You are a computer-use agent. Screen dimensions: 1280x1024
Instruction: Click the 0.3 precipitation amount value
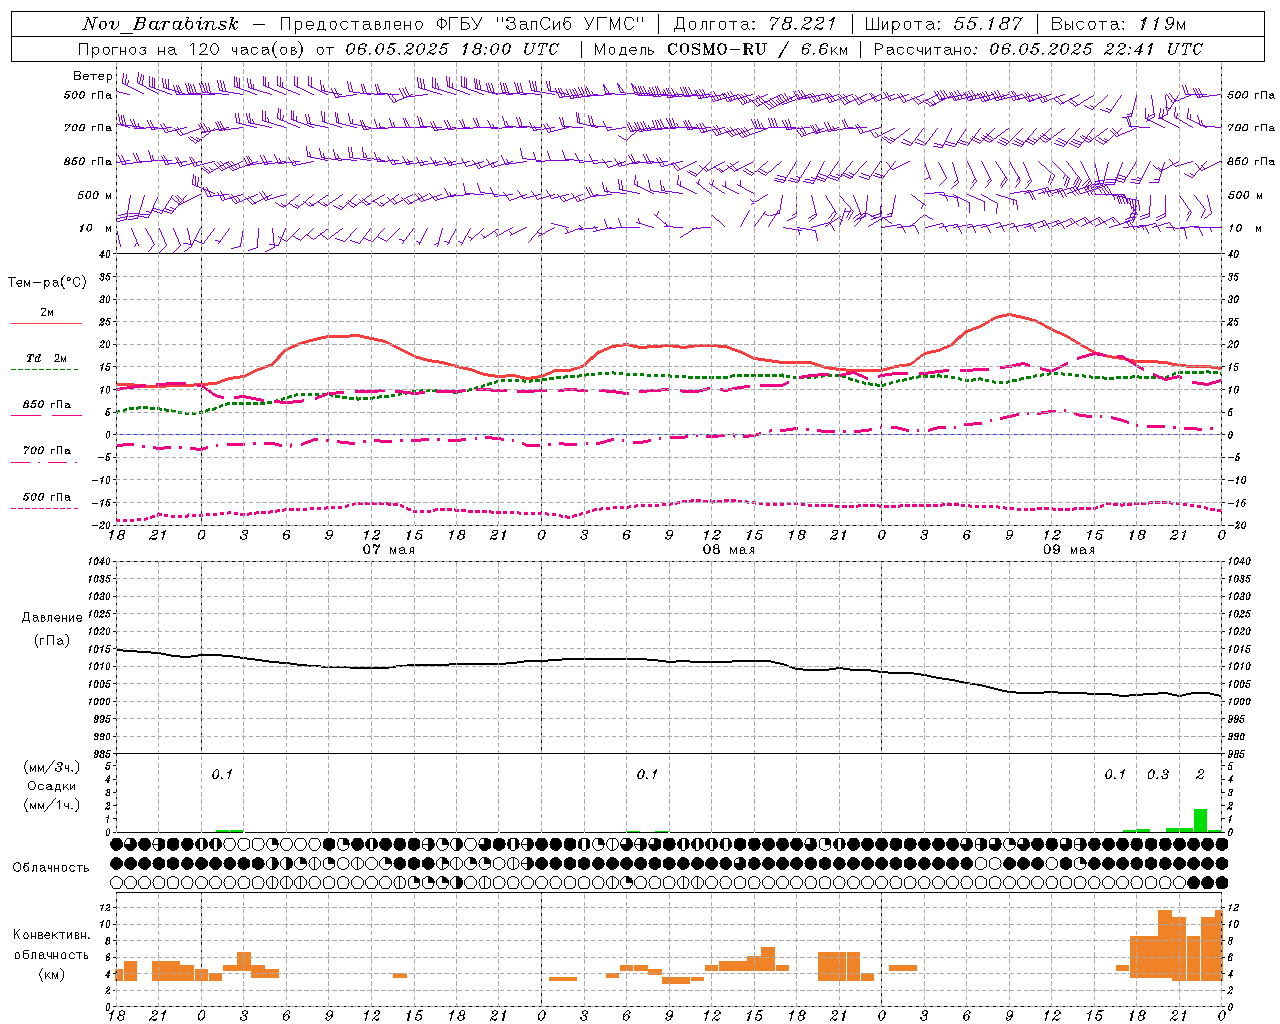tap(1158, 775)
